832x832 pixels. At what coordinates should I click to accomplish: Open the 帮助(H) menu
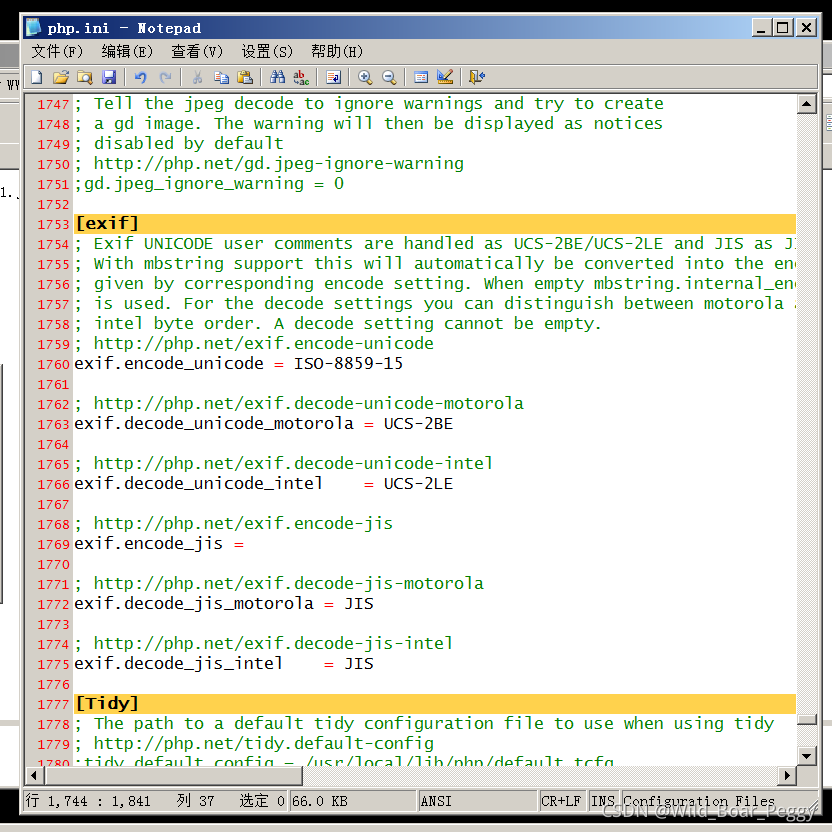pyautogui.click(x=337, y=51)
